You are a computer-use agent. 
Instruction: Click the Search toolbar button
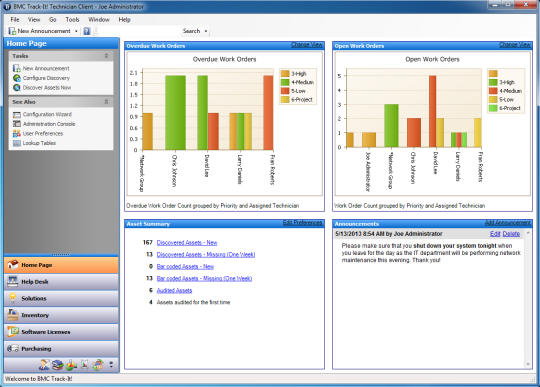click(x=191, y=31)
